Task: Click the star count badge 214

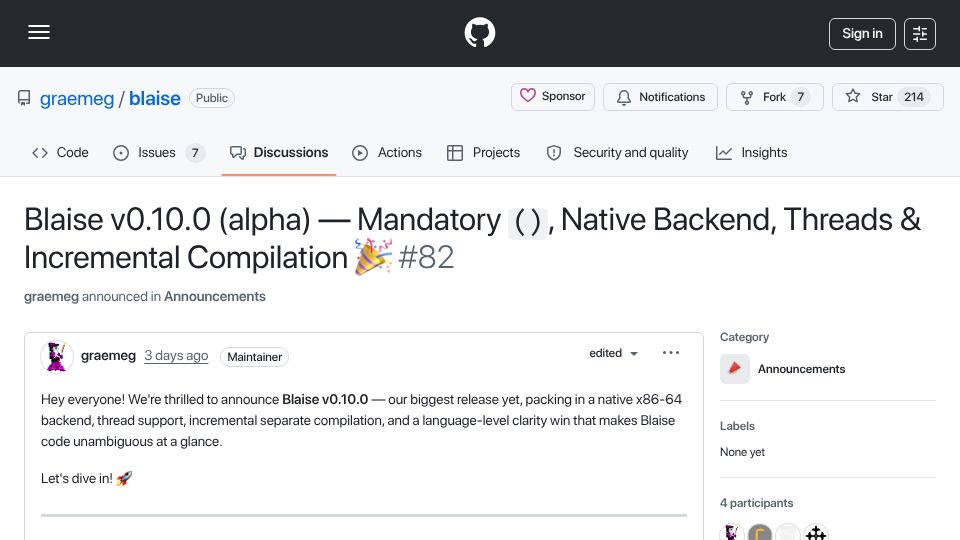Action: (x=914, y=97)
